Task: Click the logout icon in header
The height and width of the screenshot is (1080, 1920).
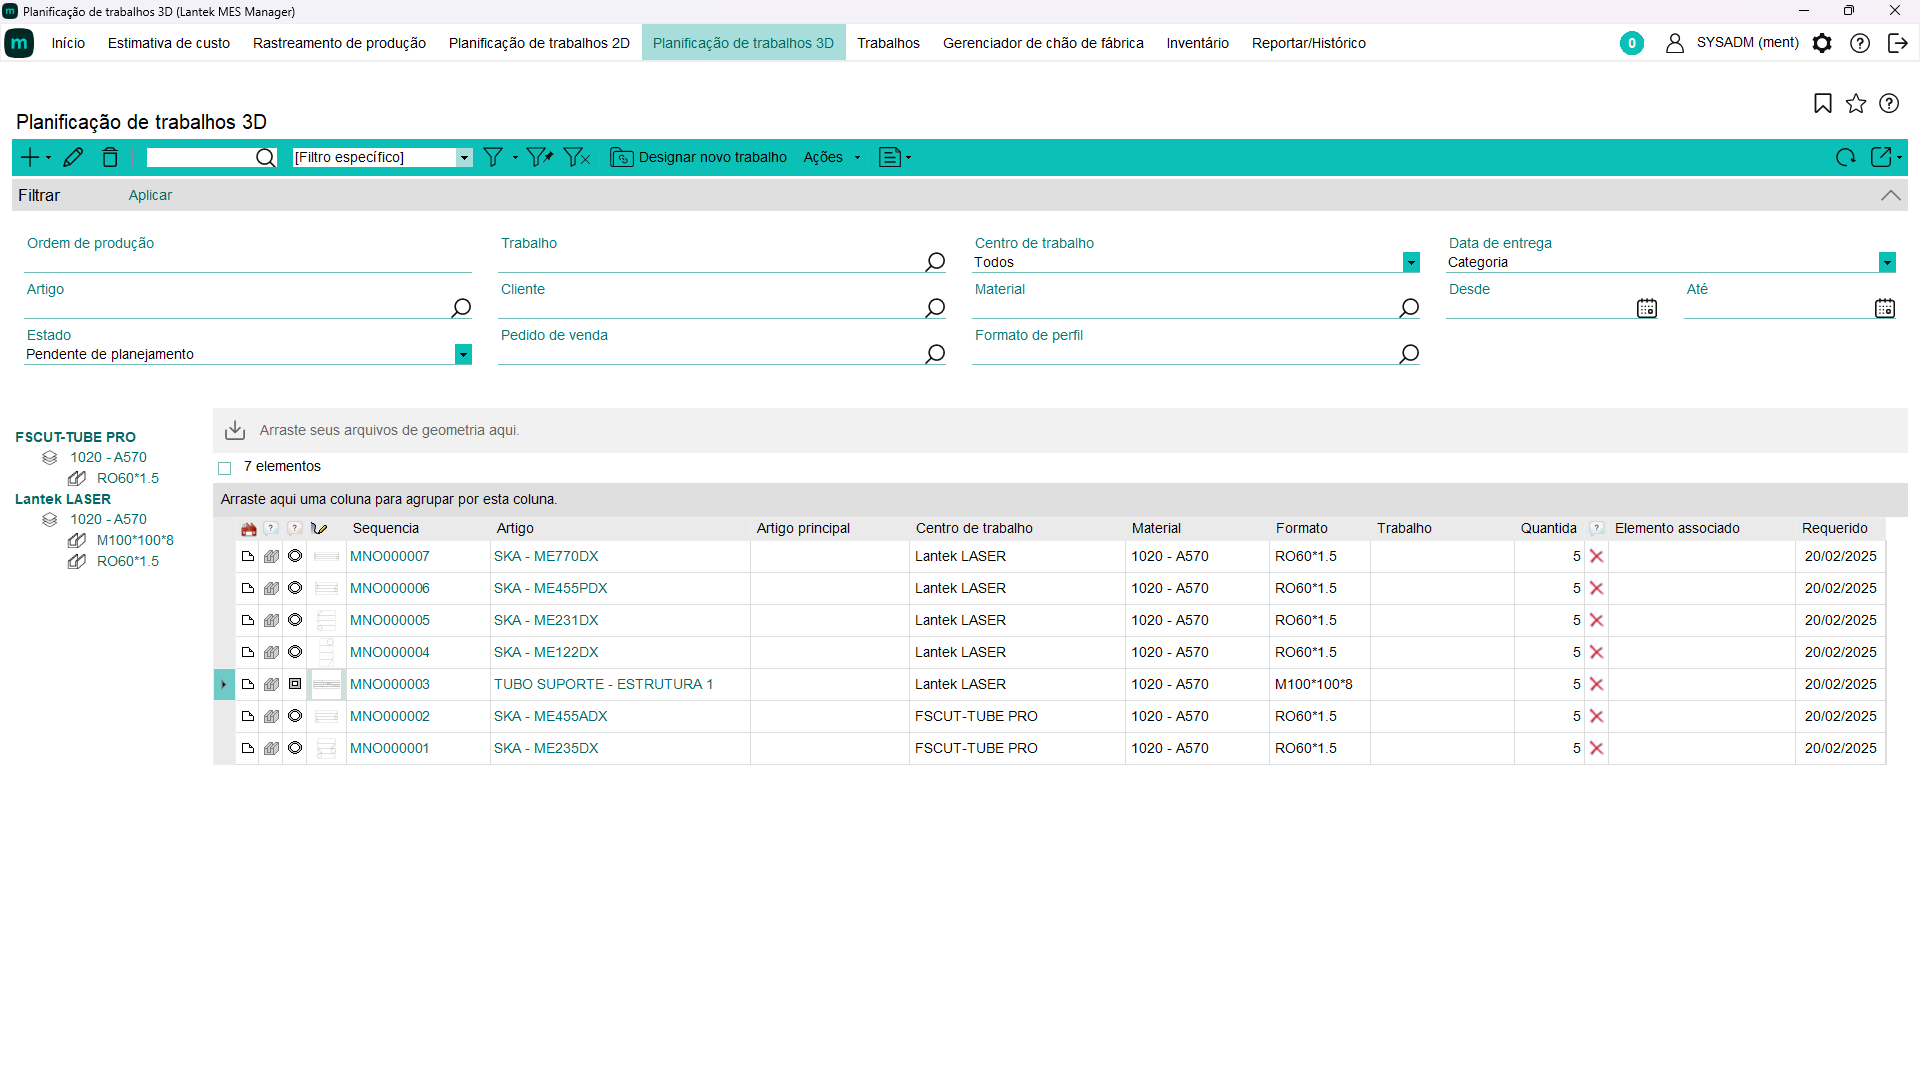Action: coord(1897,43)
